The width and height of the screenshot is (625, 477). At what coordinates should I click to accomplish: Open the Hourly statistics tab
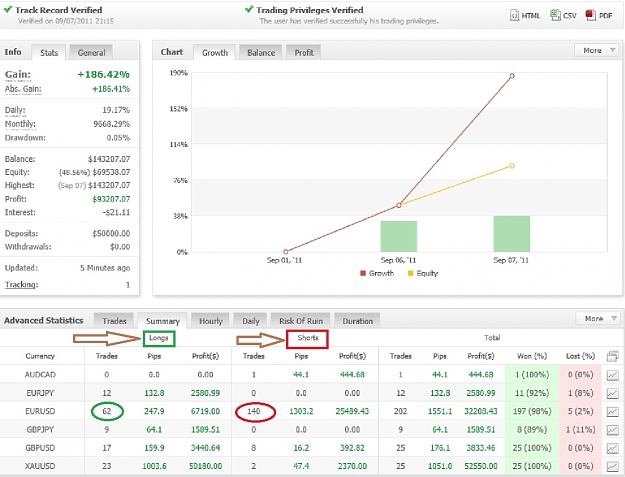pos(210,321)
